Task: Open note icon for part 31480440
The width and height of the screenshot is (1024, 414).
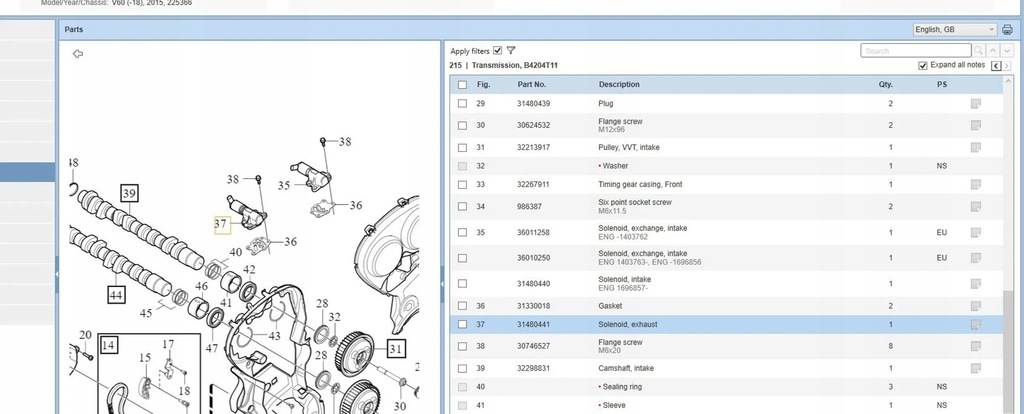Action: pos(976,283)
